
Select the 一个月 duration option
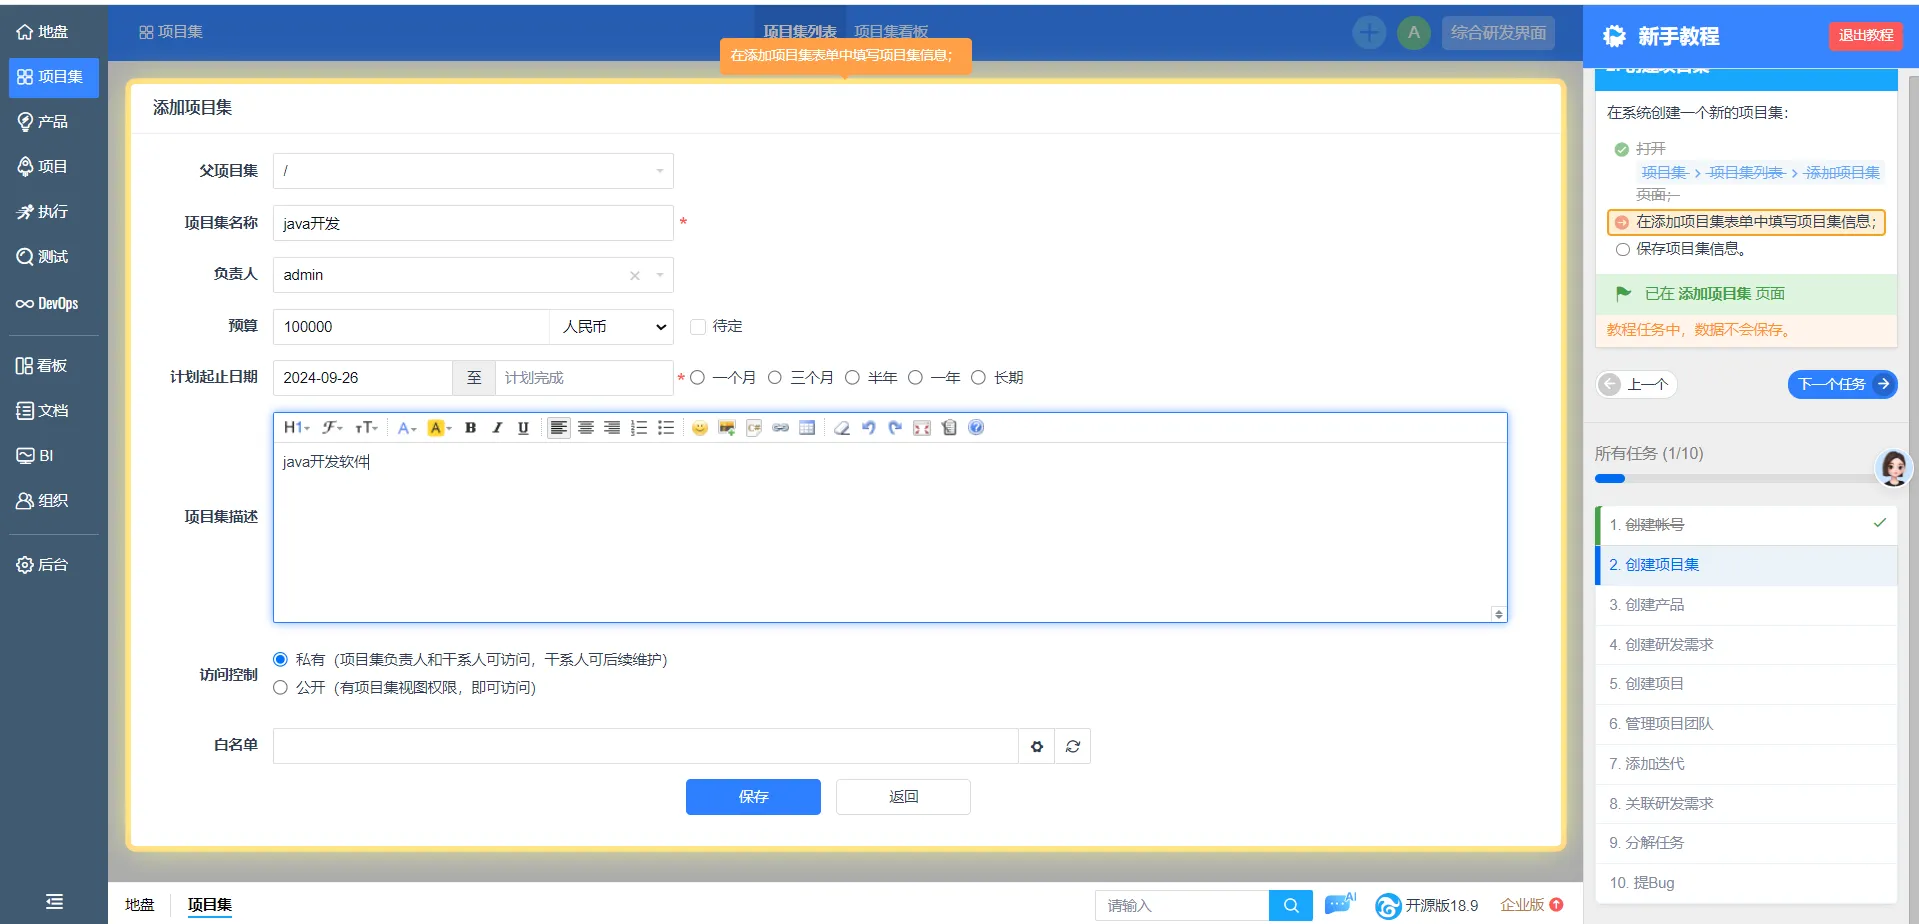coord(697,378)
